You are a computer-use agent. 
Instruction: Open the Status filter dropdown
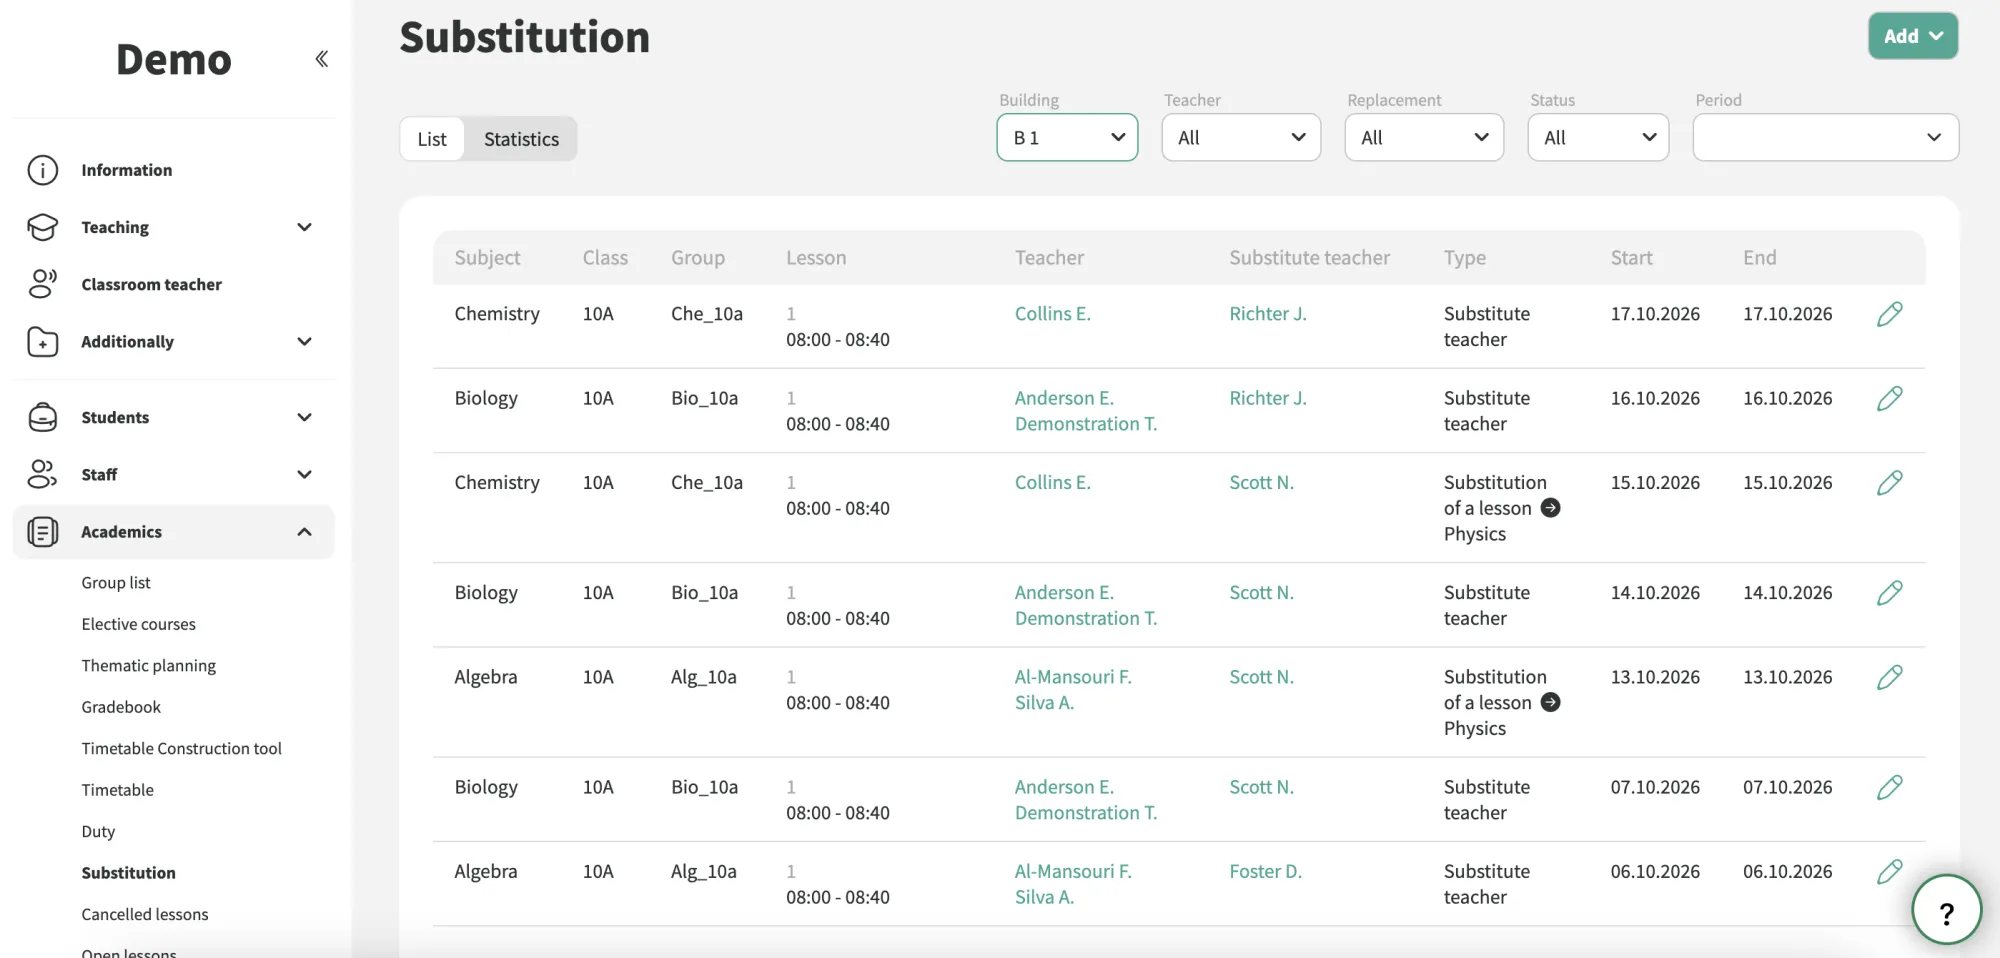(x=1598, y=137)
